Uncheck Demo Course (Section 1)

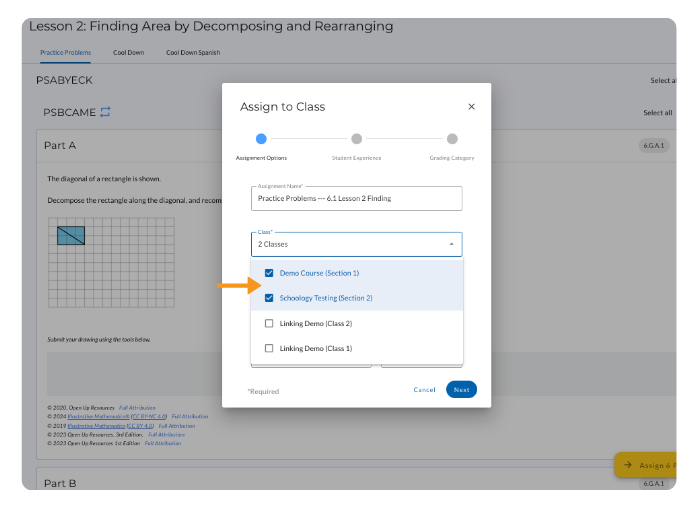click(x=269, y=273)
